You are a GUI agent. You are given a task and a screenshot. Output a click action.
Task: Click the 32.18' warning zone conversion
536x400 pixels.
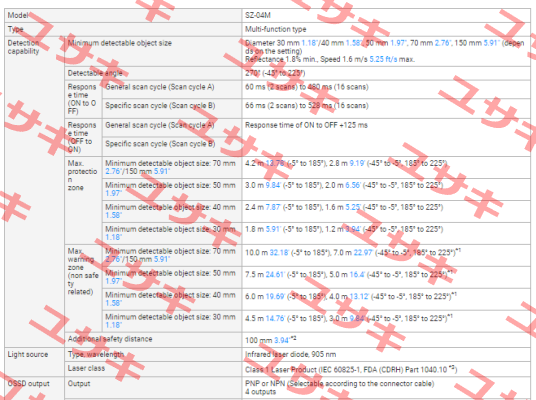click(279, 253)
